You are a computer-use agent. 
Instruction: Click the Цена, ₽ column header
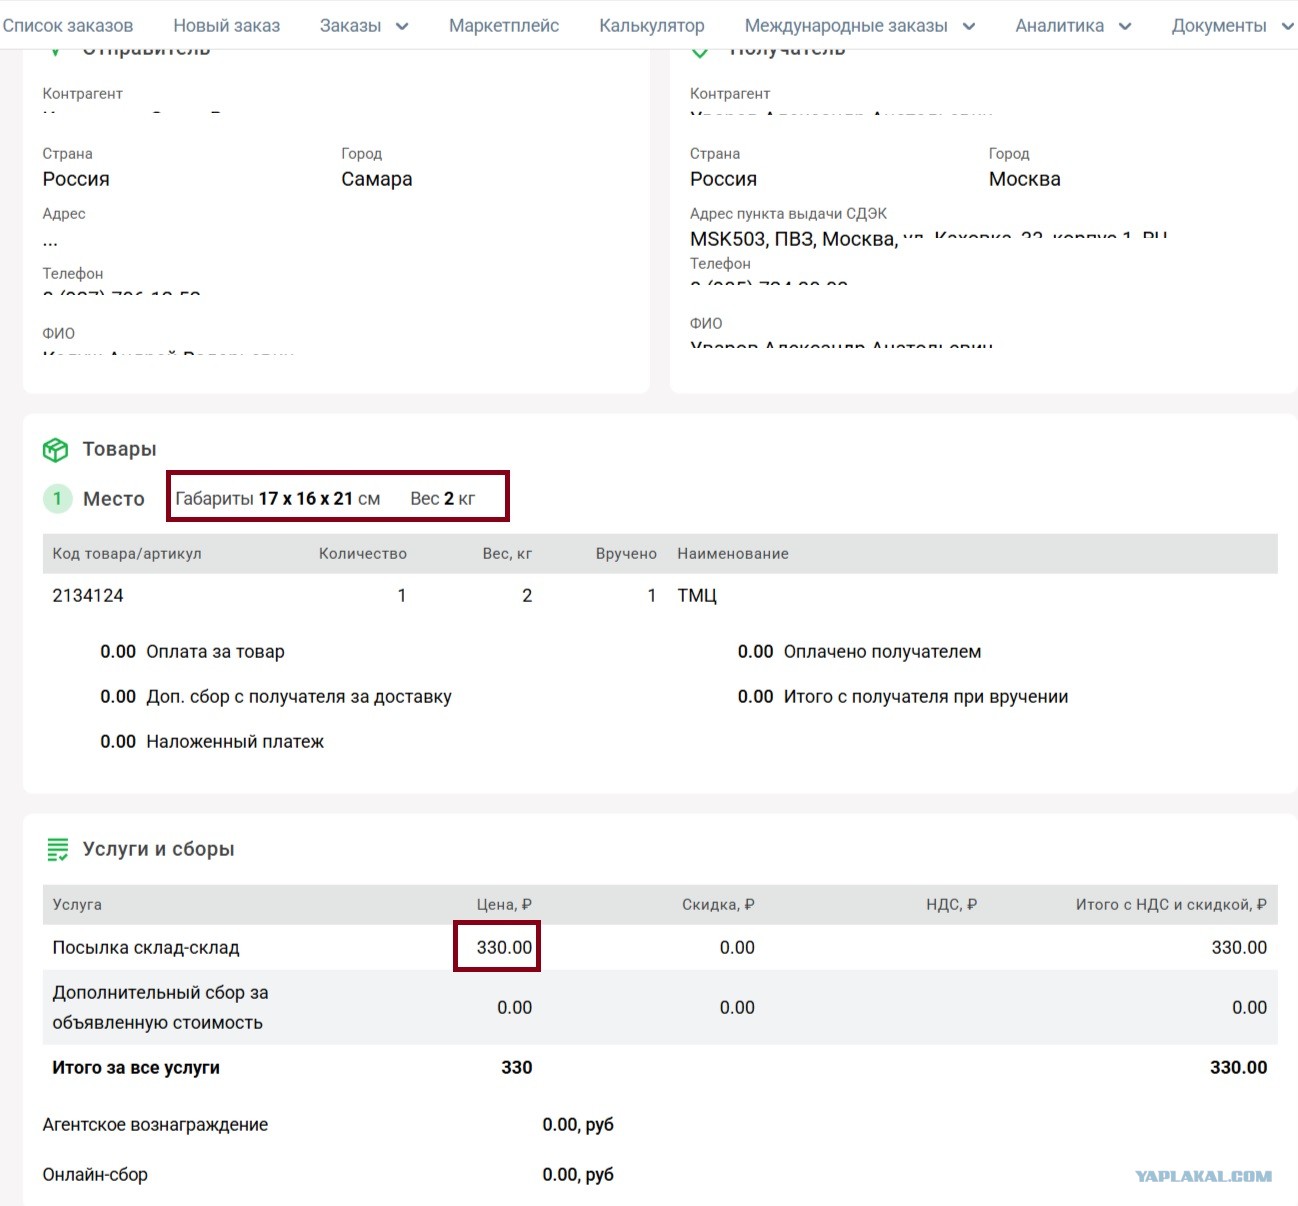pos(504,905)
